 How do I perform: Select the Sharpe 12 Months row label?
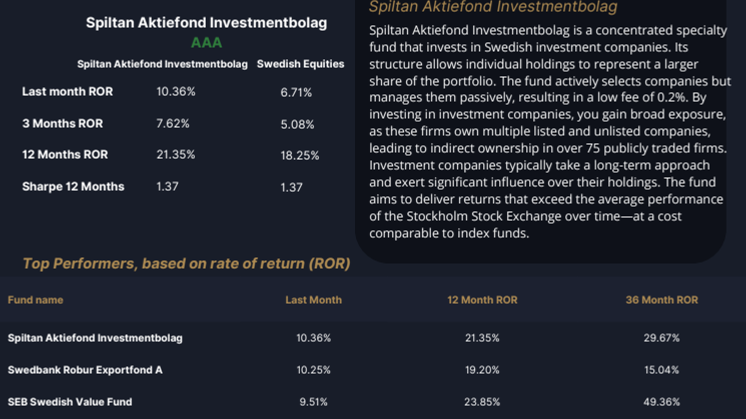[x=73, y=187]
